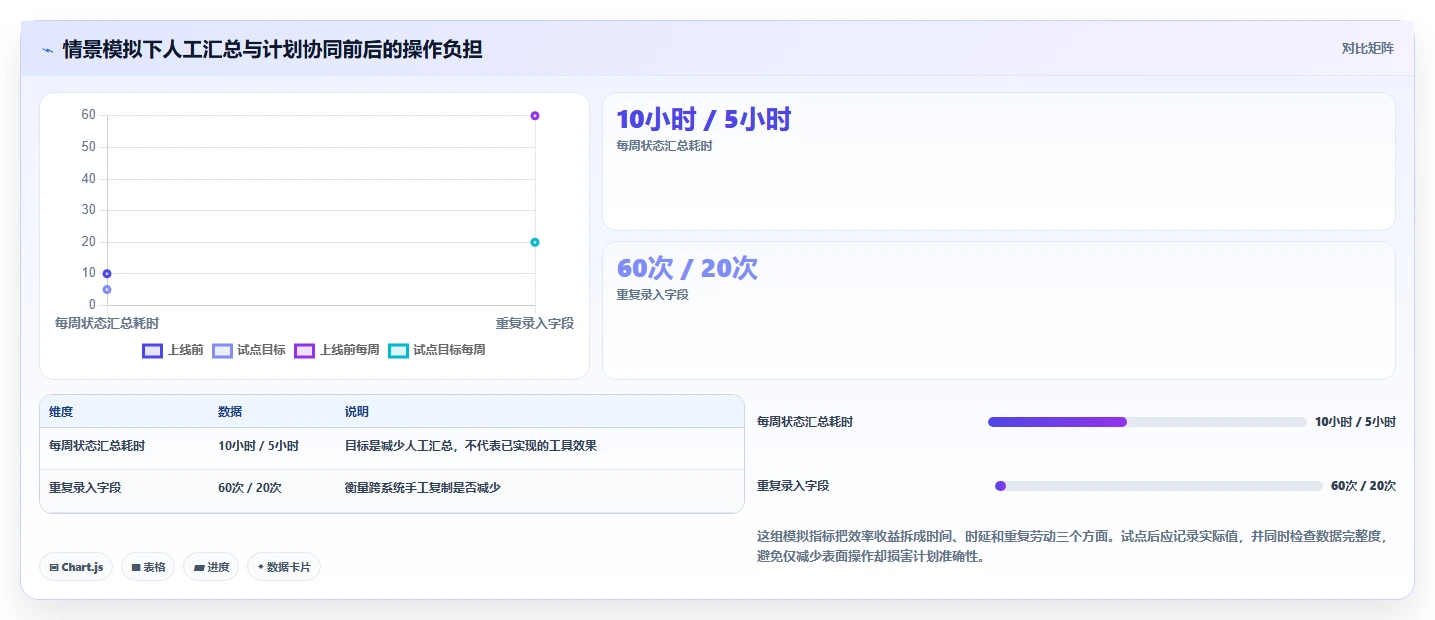Toggle the 试点目标 legend item
1435x620 pixels.
249,350
